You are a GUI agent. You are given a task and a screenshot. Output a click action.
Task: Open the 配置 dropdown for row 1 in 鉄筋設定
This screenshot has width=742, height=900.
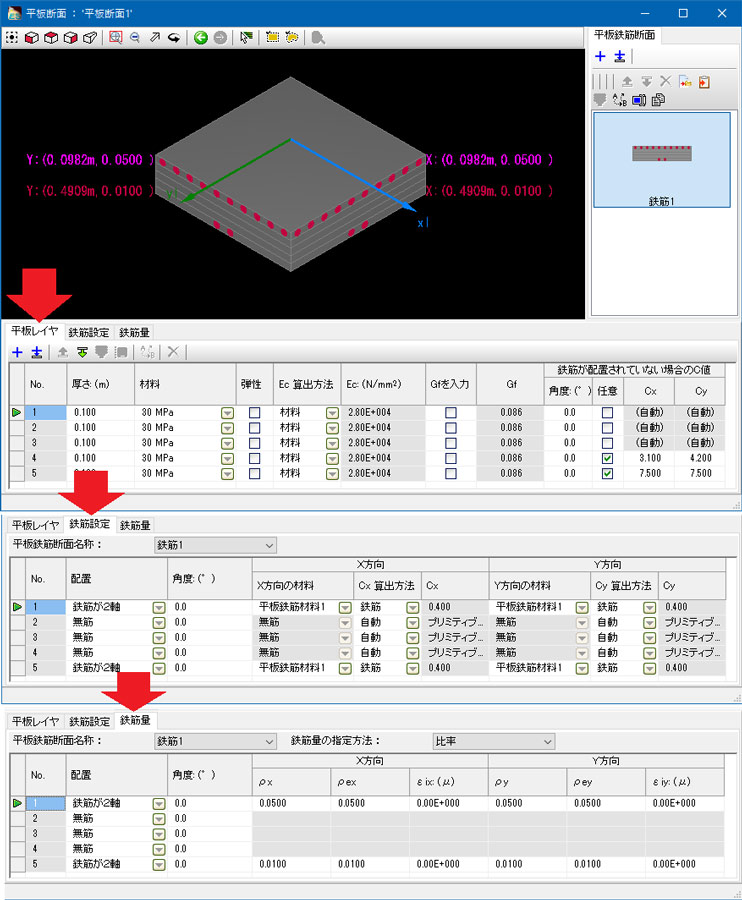tap(159, 607)
